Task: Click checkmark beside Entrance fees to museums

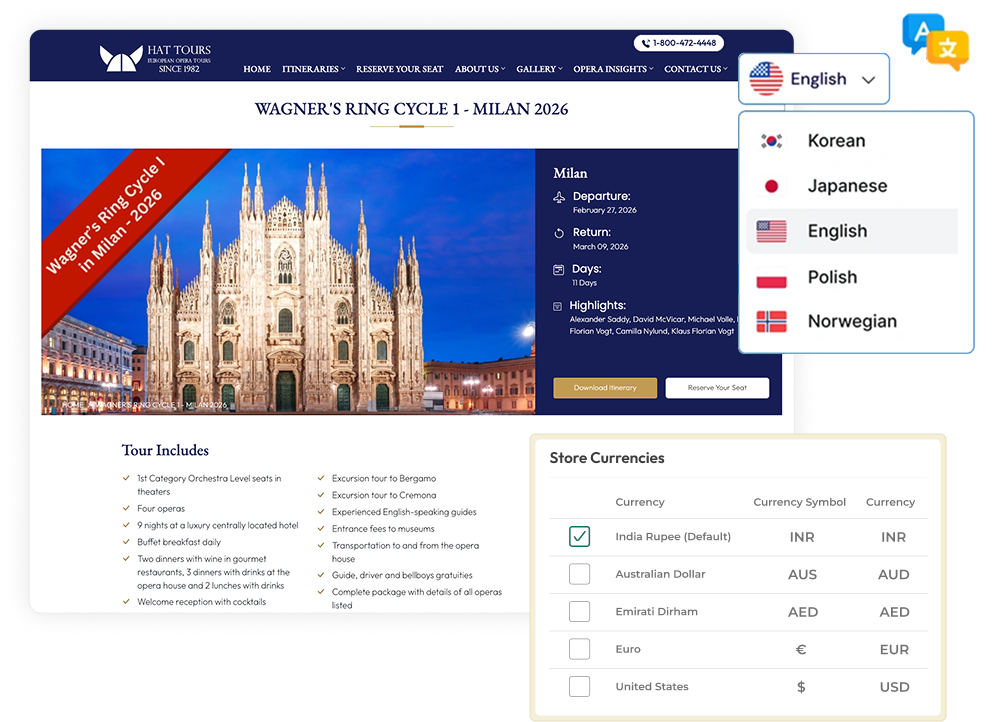Action: [x=321, y=528]
